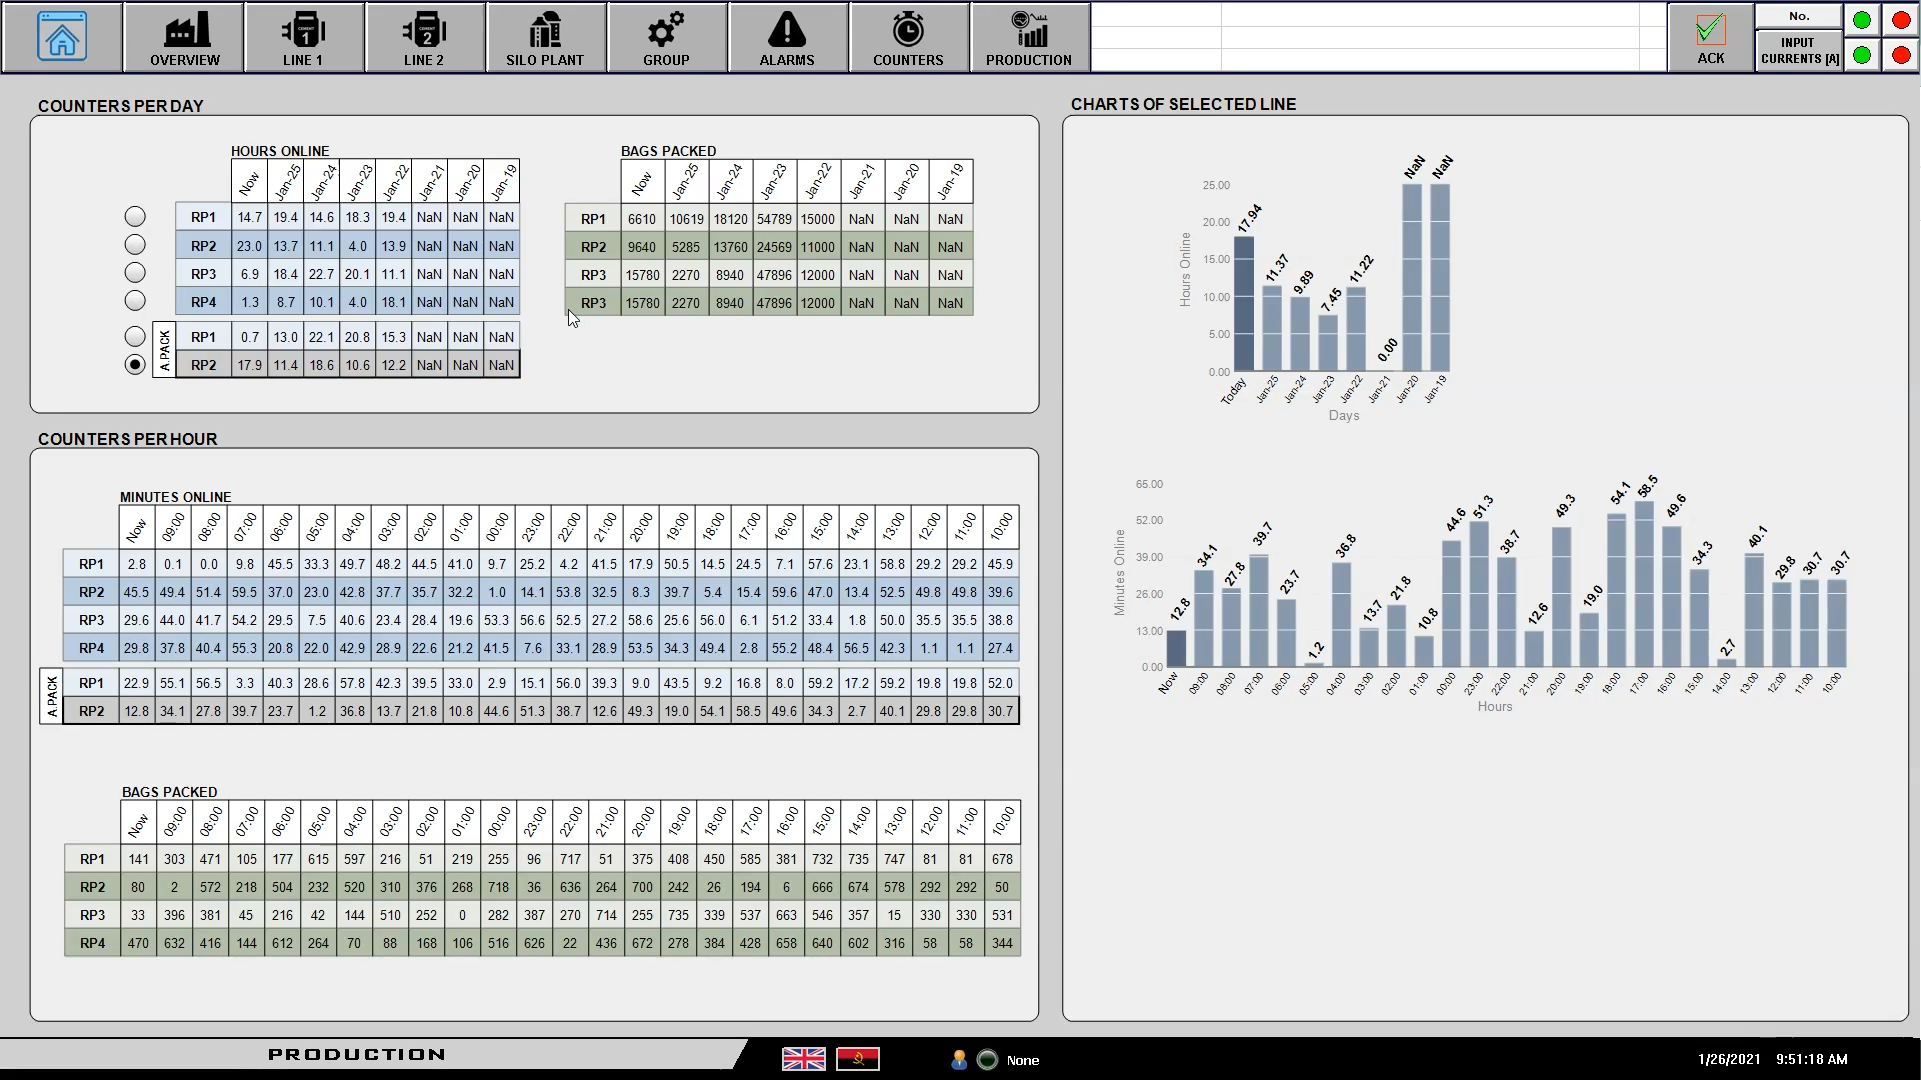Select the RP4 hours online radio button

pyautogui.click(x=135, y=301)
